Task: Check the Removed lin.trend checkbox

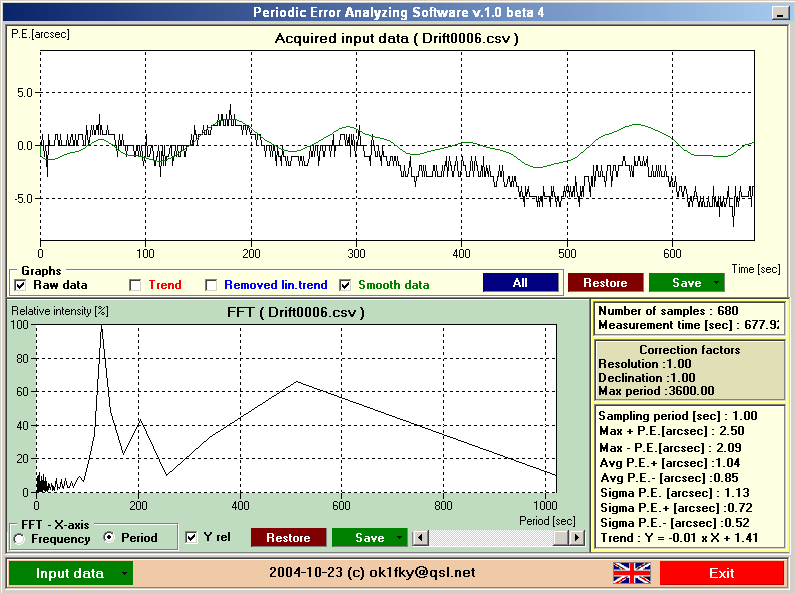Action: click(211, 285)
